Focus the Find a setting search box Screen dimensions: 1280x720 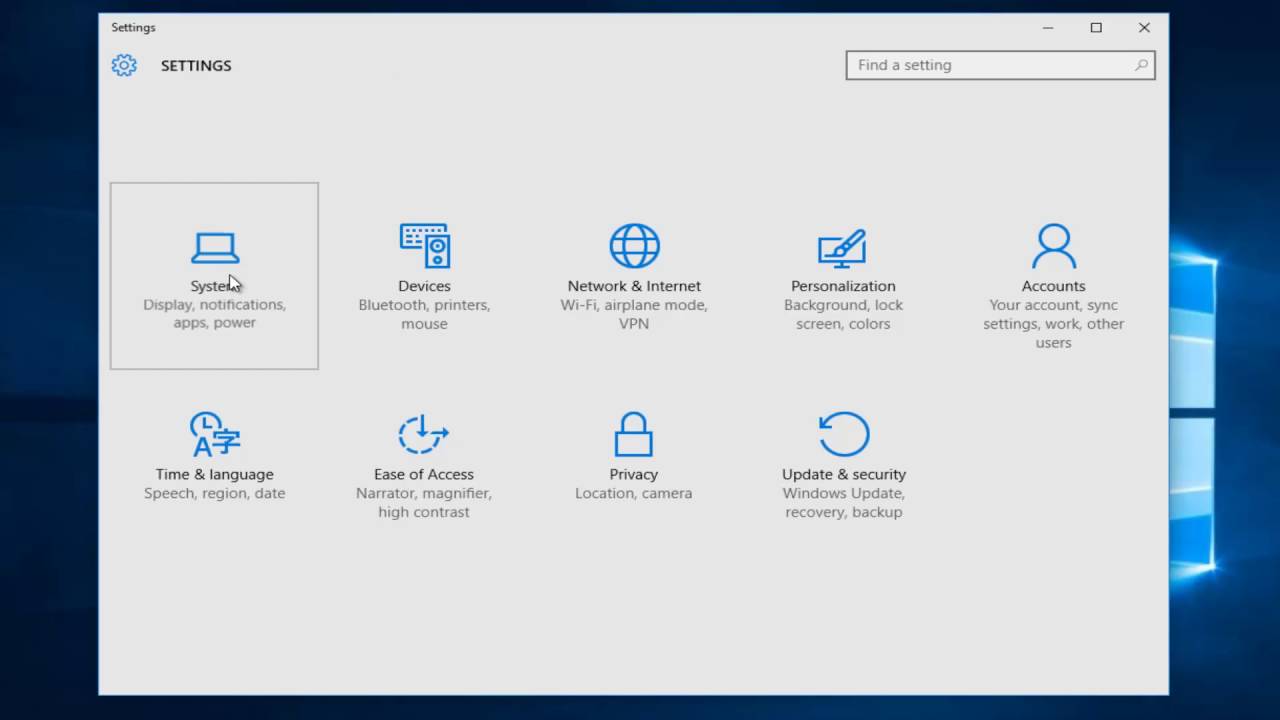(1000, 65)
